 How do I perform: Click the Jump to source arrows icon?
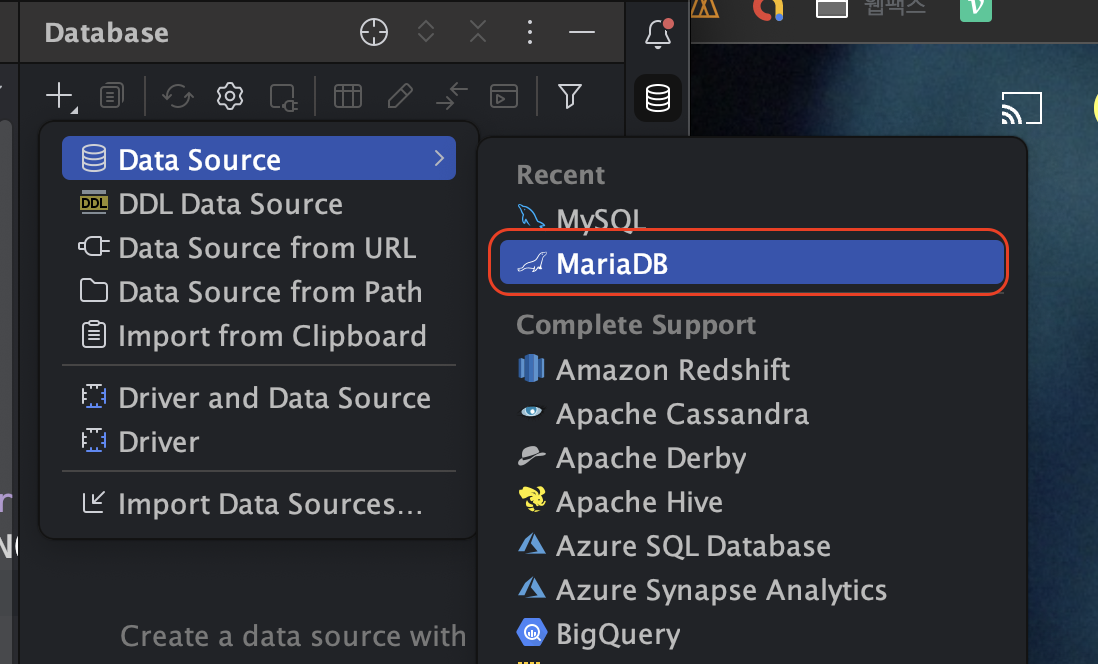coord(452,96)
